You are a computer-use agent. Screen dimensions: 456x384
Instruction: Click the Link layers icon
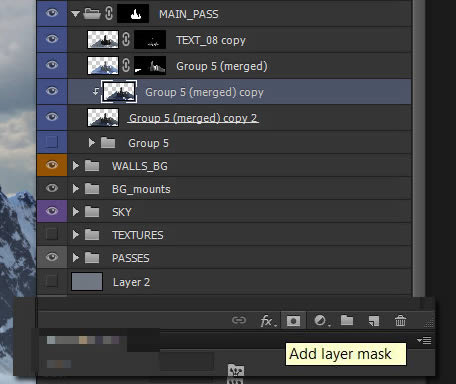point(239,321)
